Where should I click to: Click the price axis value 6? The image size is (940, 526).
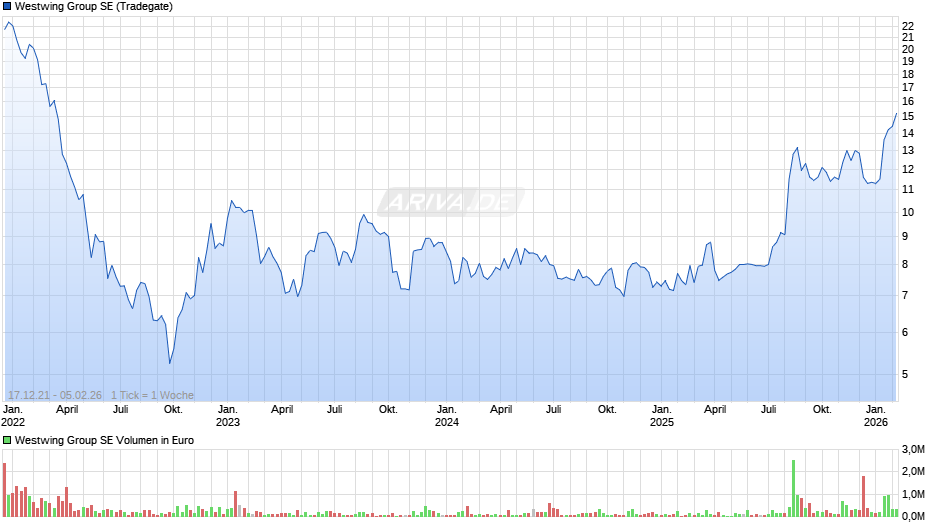point(905,332)
